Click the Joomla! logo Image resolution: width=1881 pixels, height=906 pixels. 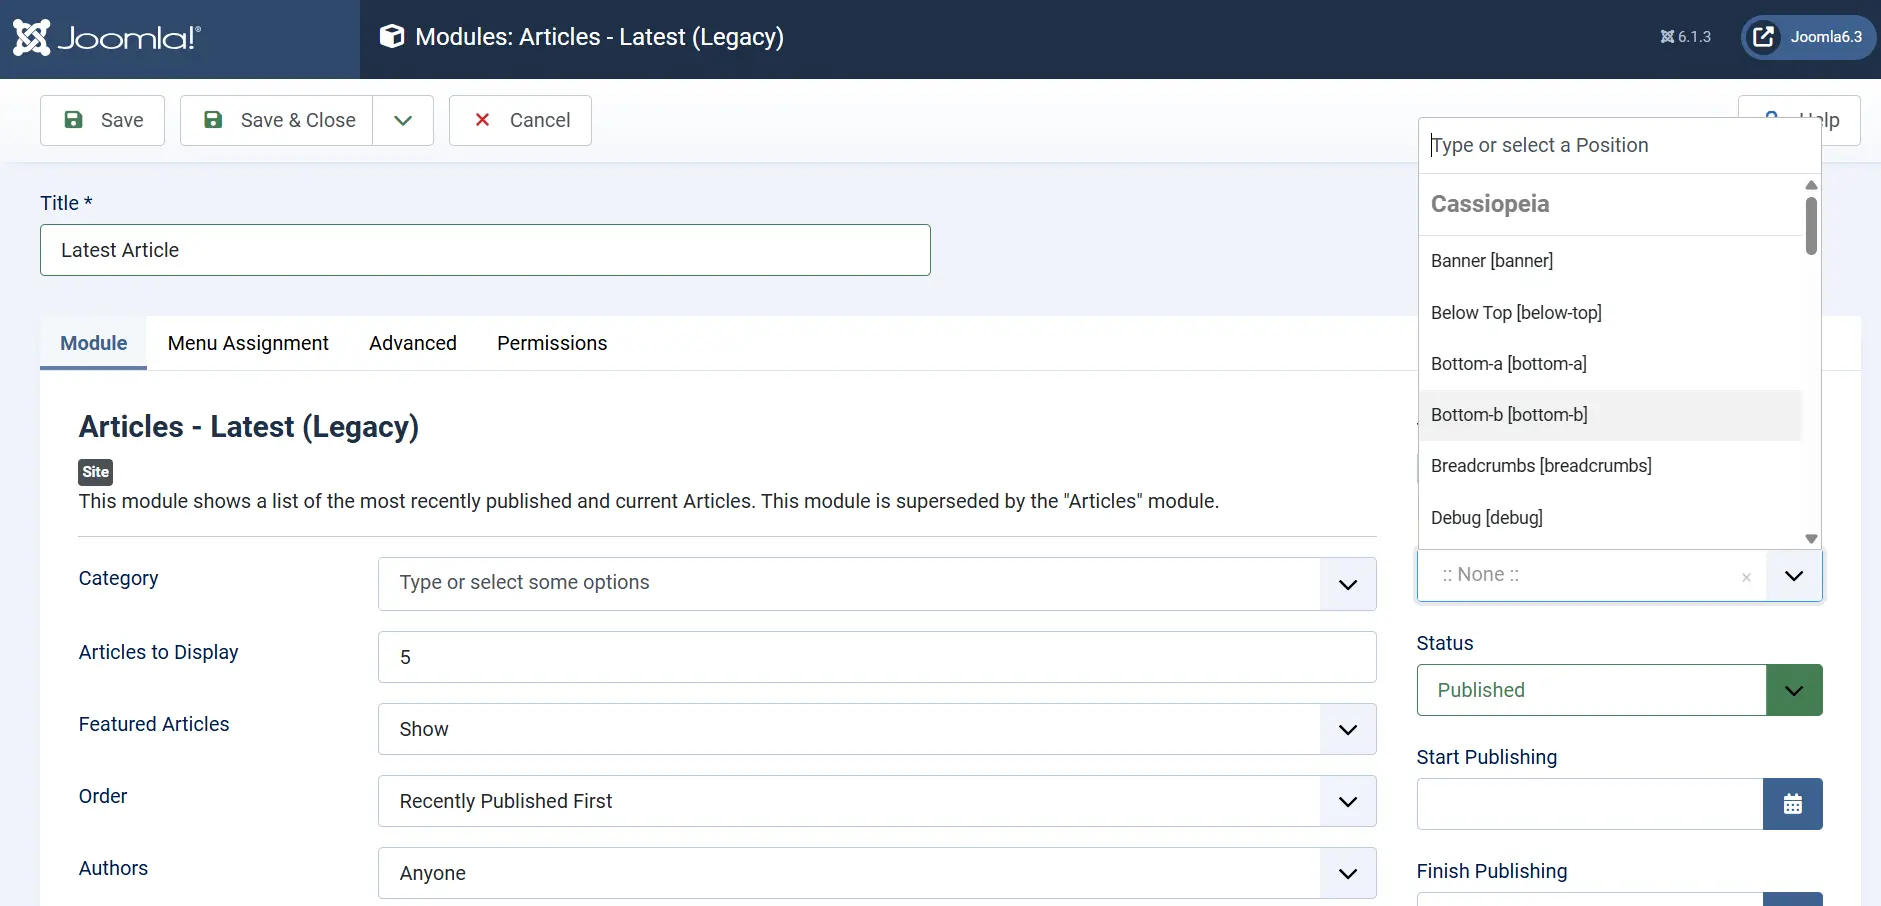point(107,38)
